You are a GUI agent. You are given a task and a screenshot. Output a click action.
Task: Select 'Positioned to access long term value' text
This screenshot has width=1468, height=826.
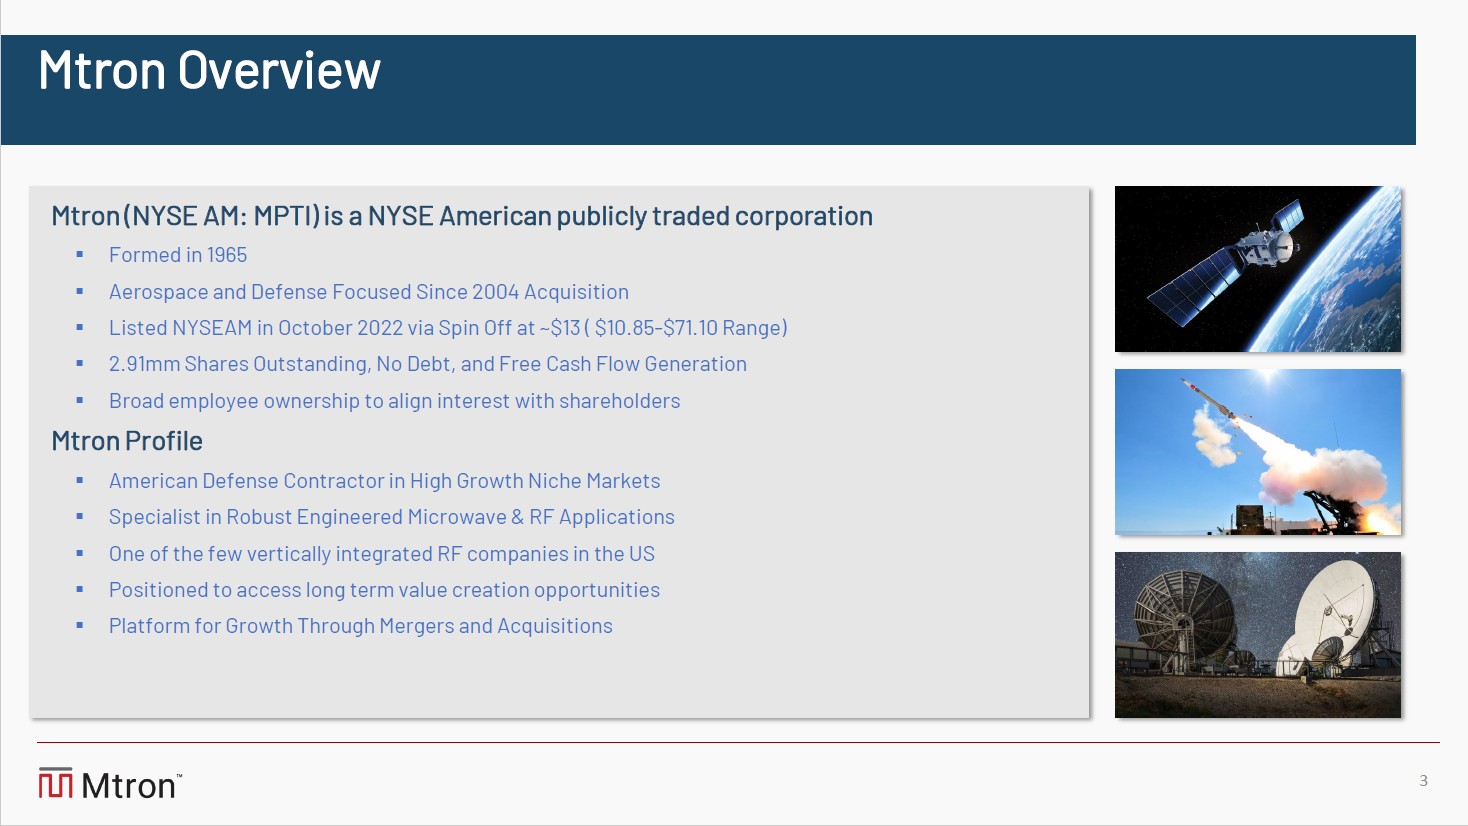pos(384,590)
